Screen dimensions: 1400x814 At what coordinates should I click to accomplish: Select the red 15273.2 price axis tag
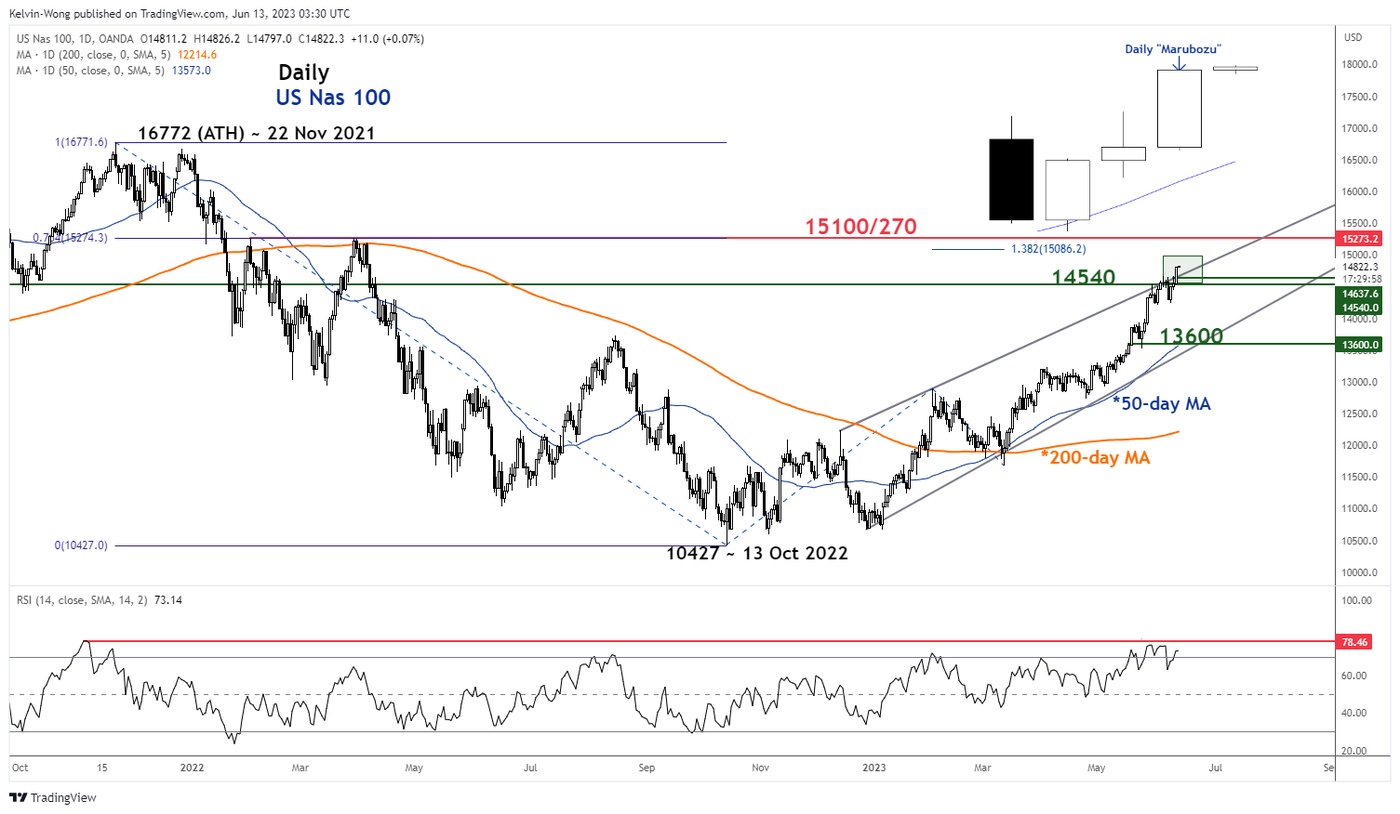pos(1361,239)
